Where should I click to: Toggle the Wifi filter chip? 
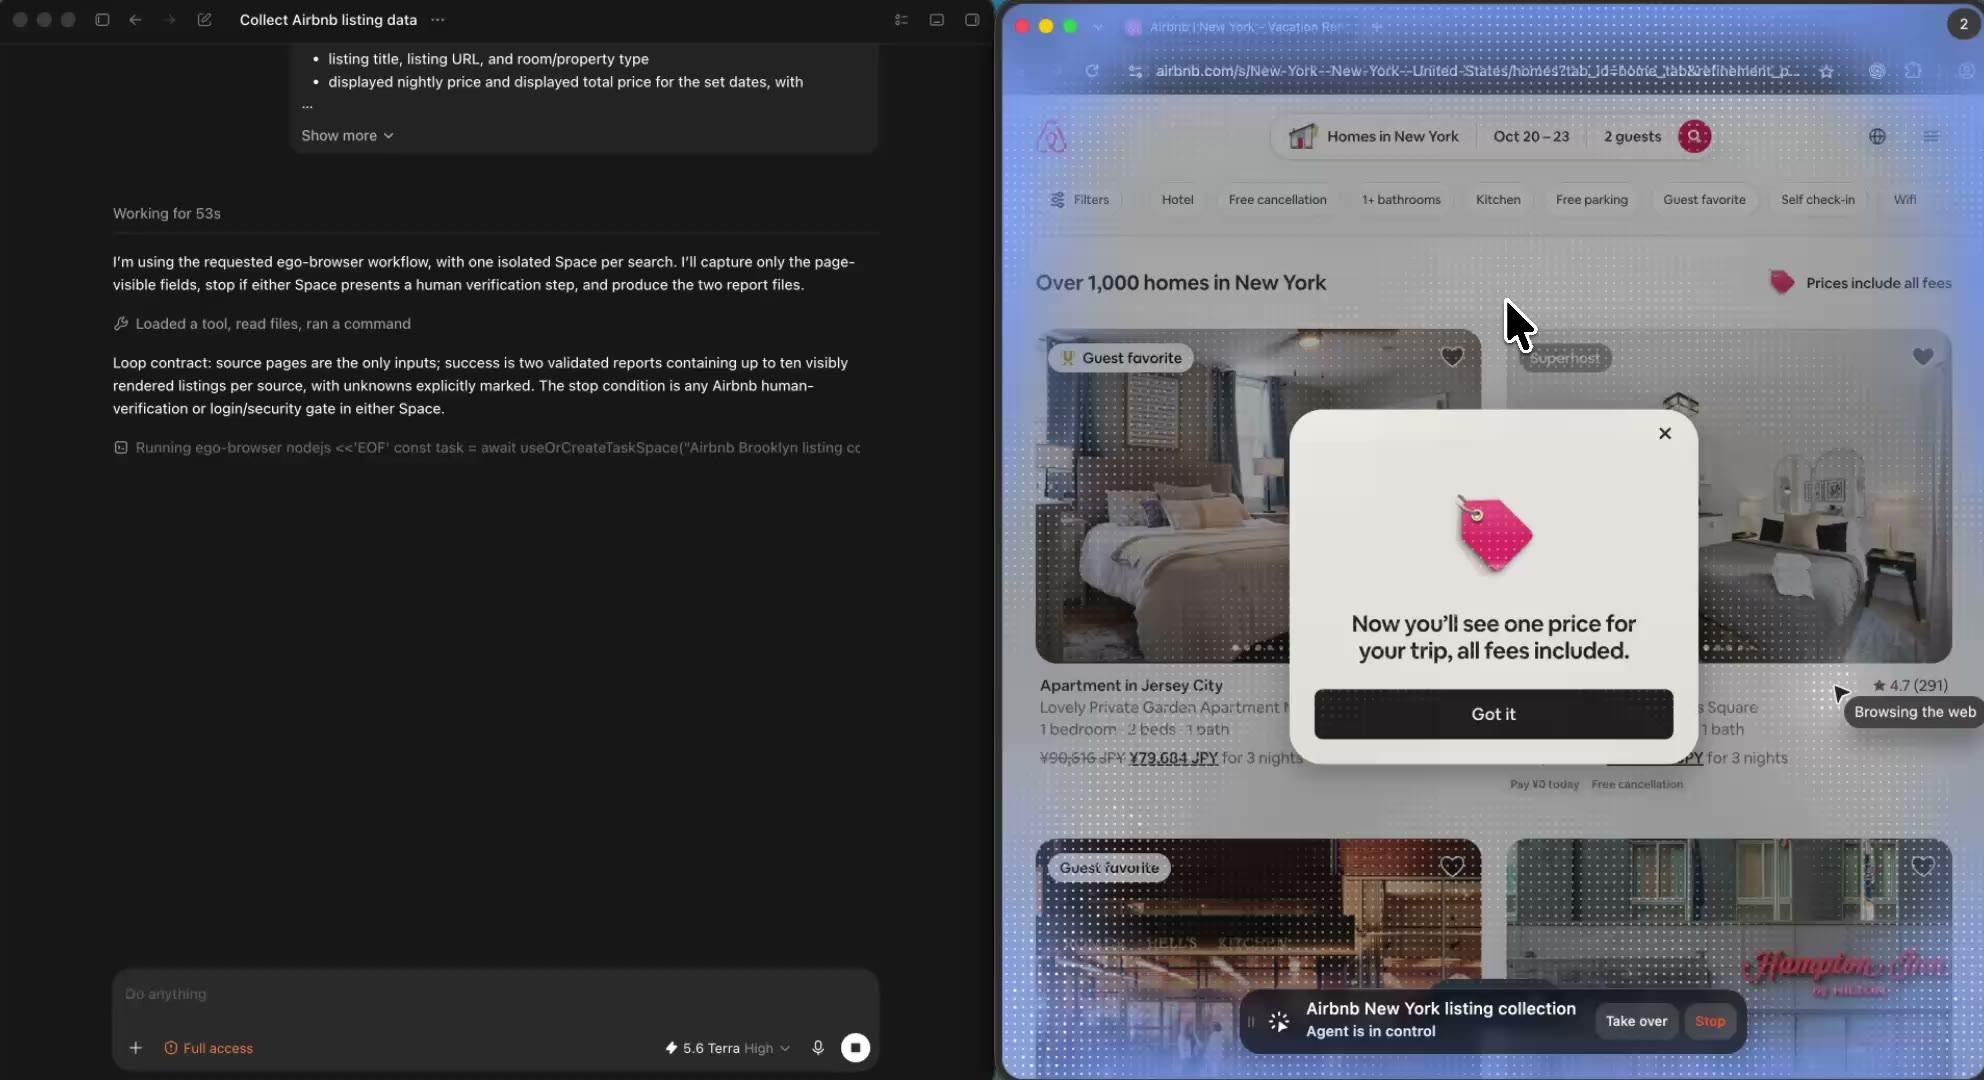pos(1905,200)
